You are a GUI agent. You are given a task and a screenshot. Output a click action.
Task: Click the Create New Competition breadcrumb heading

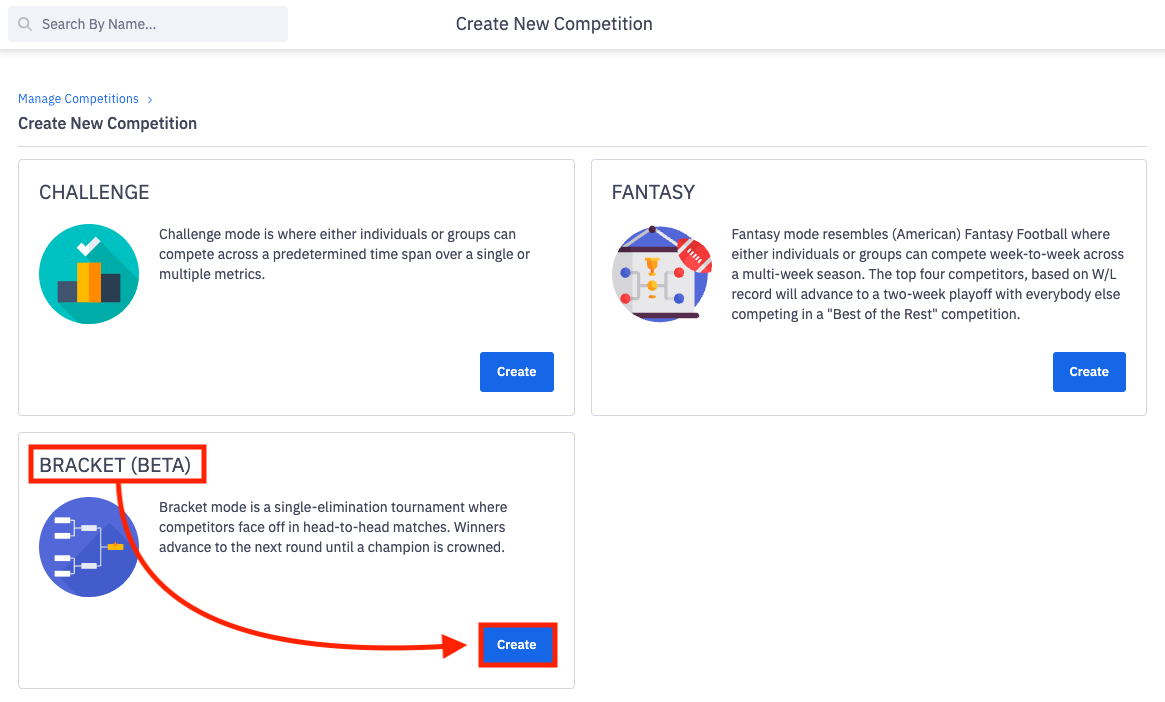pyautogui.click(x=107, y=124)
